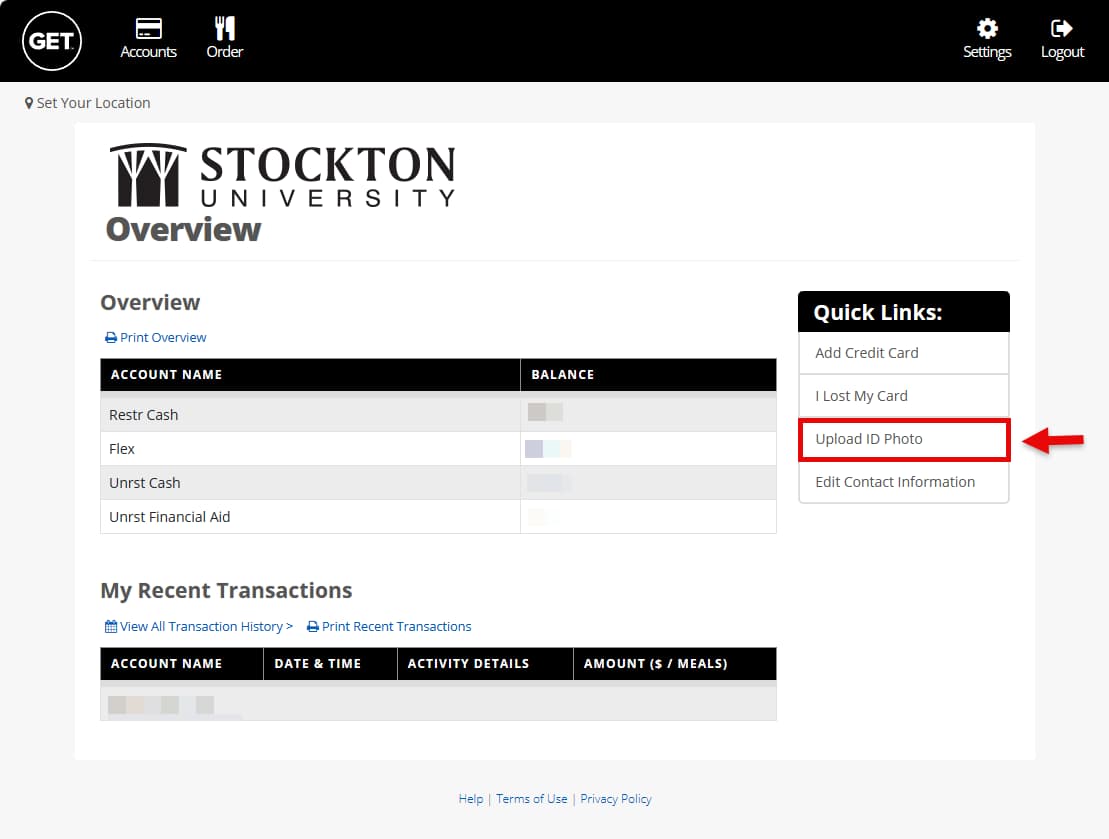The width and height of the screenshot is (1109, 839).
Task: Select the Settings menu label
Action: (987, 52)
